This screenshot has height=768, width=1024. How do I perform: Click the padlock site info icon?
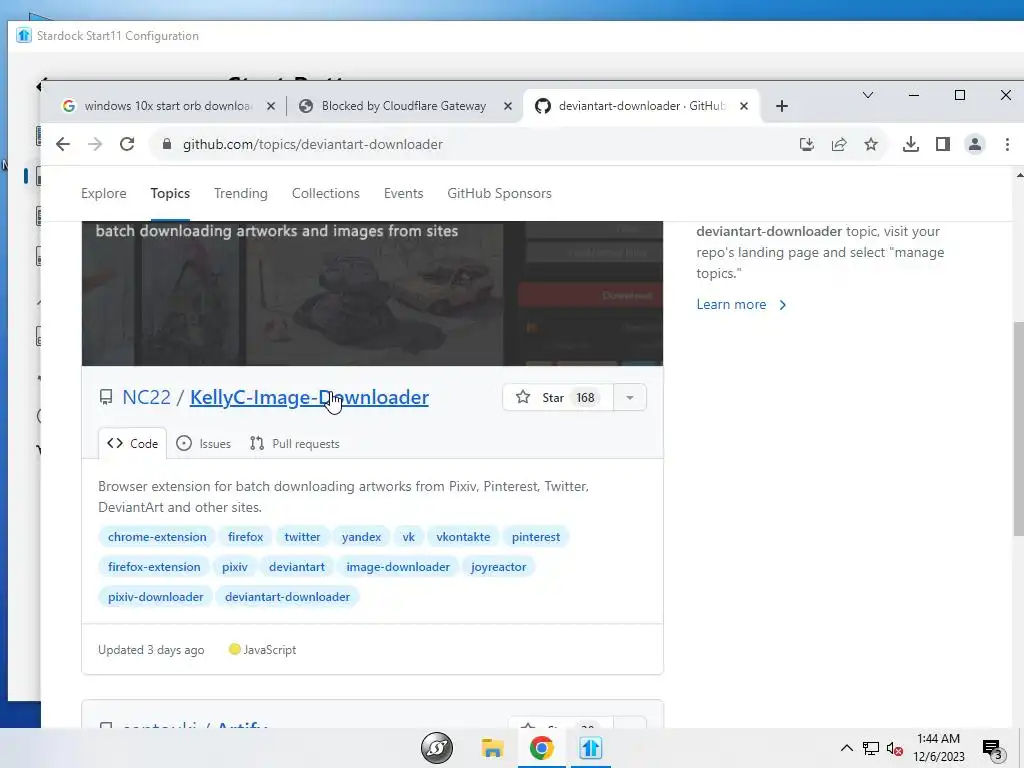pos(167,144)
